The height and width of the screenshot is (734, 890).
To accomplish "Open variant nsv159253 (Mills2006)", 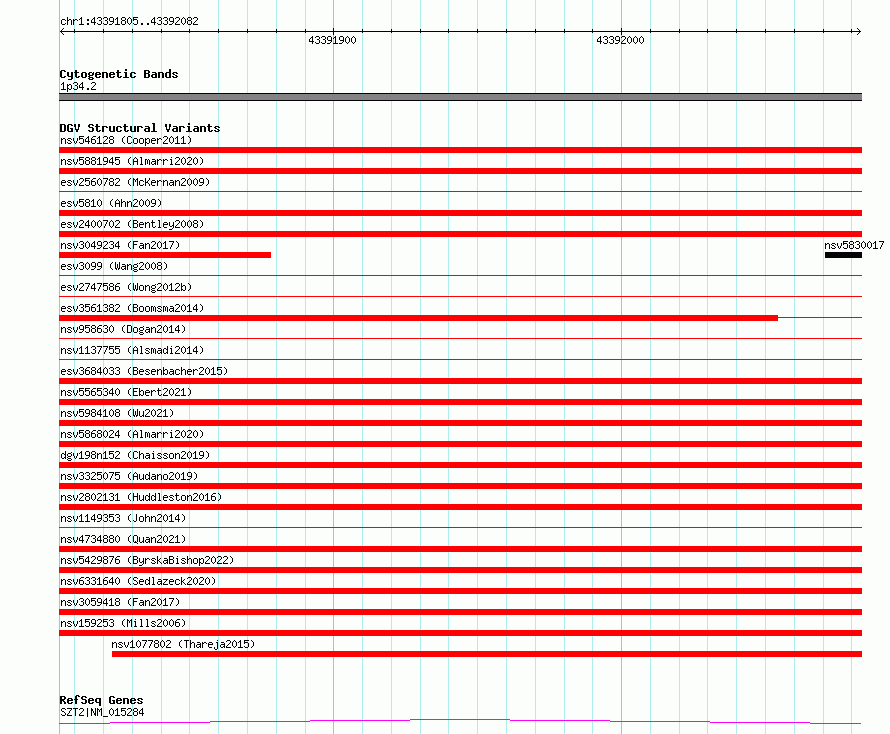I will pos(123,623).
